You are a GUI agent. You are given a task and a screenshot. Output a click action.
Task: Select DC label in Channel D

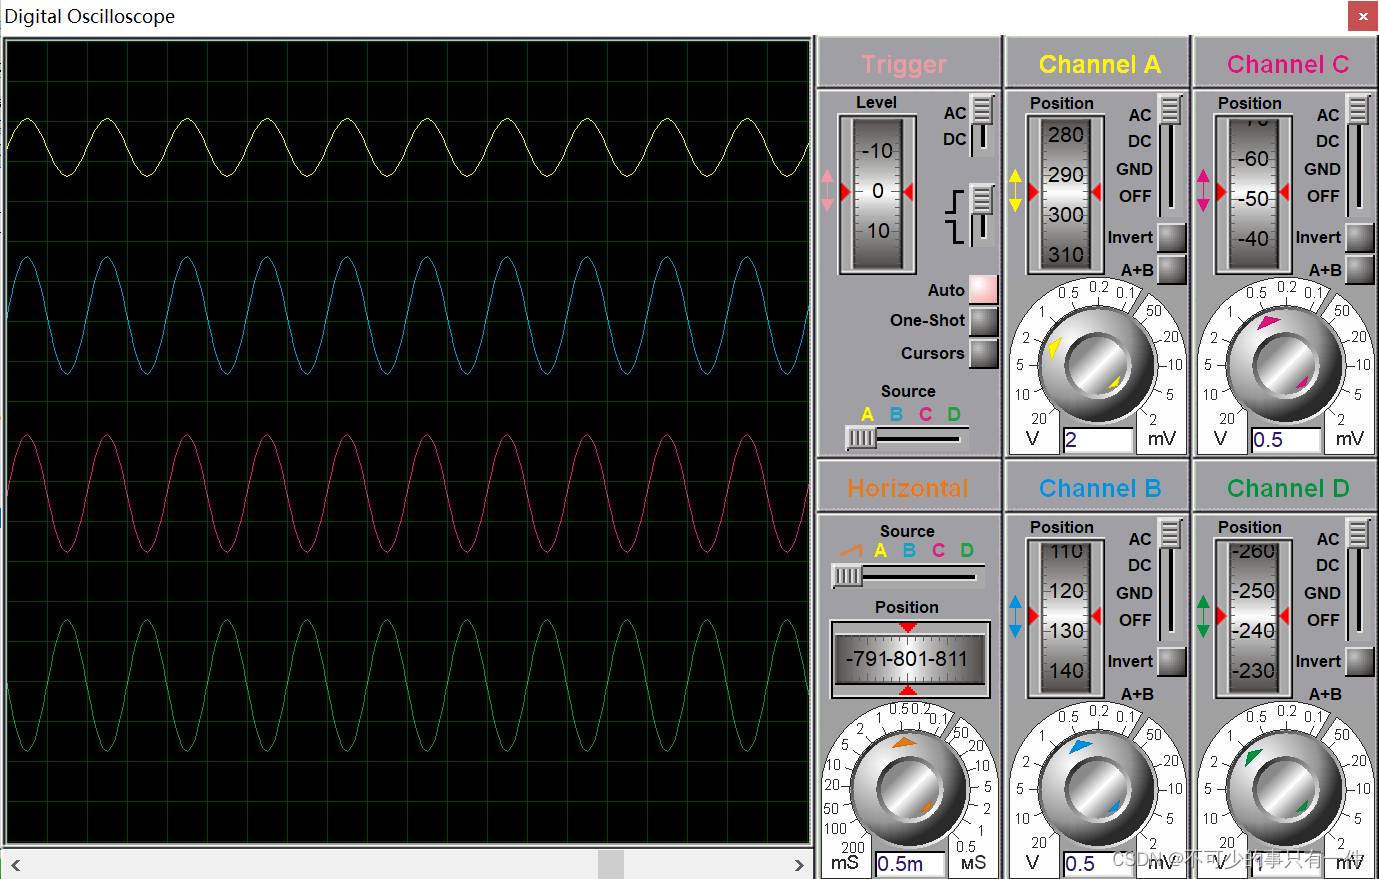tap(1327, 565)
